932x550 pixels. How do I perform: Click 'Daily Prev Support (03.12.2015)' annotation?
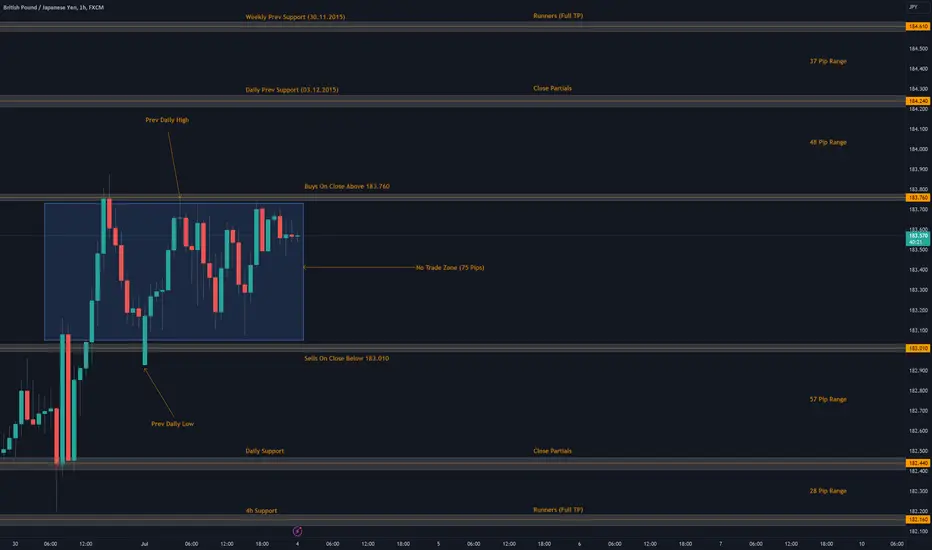point(292,90)
